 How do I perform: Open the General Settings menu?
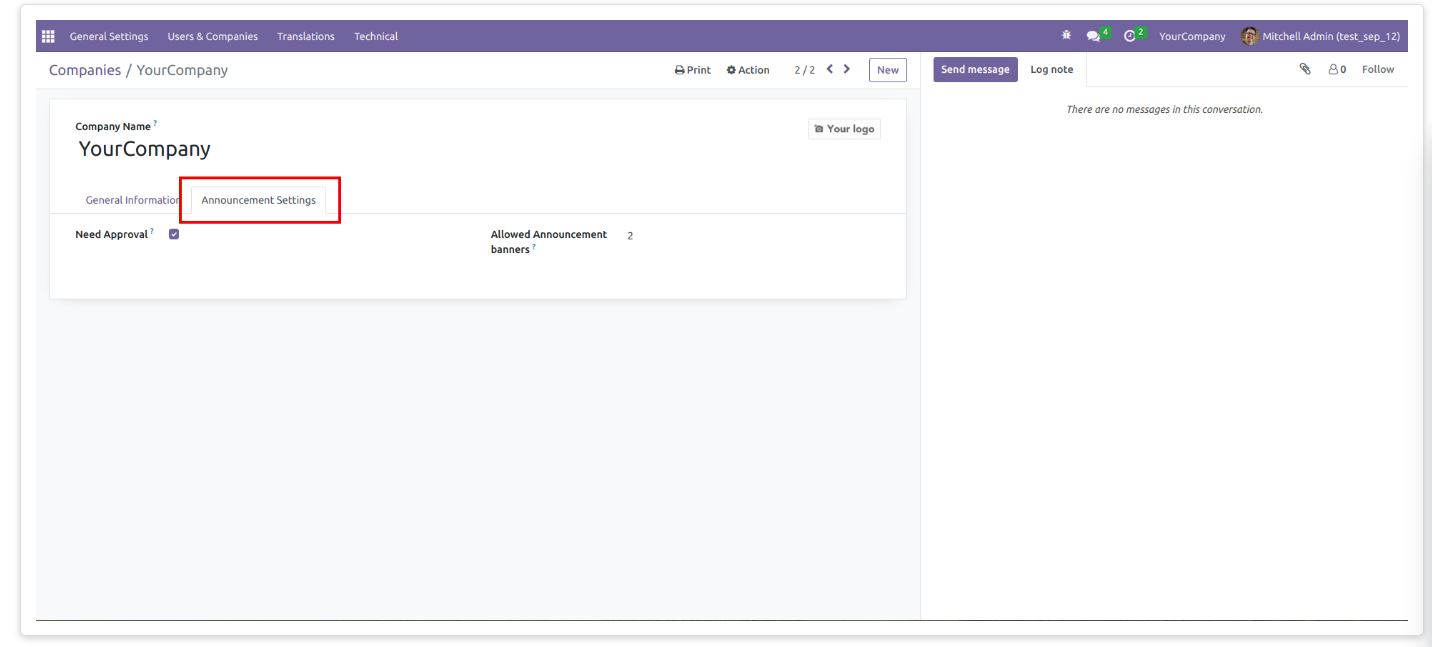(109, 36)
